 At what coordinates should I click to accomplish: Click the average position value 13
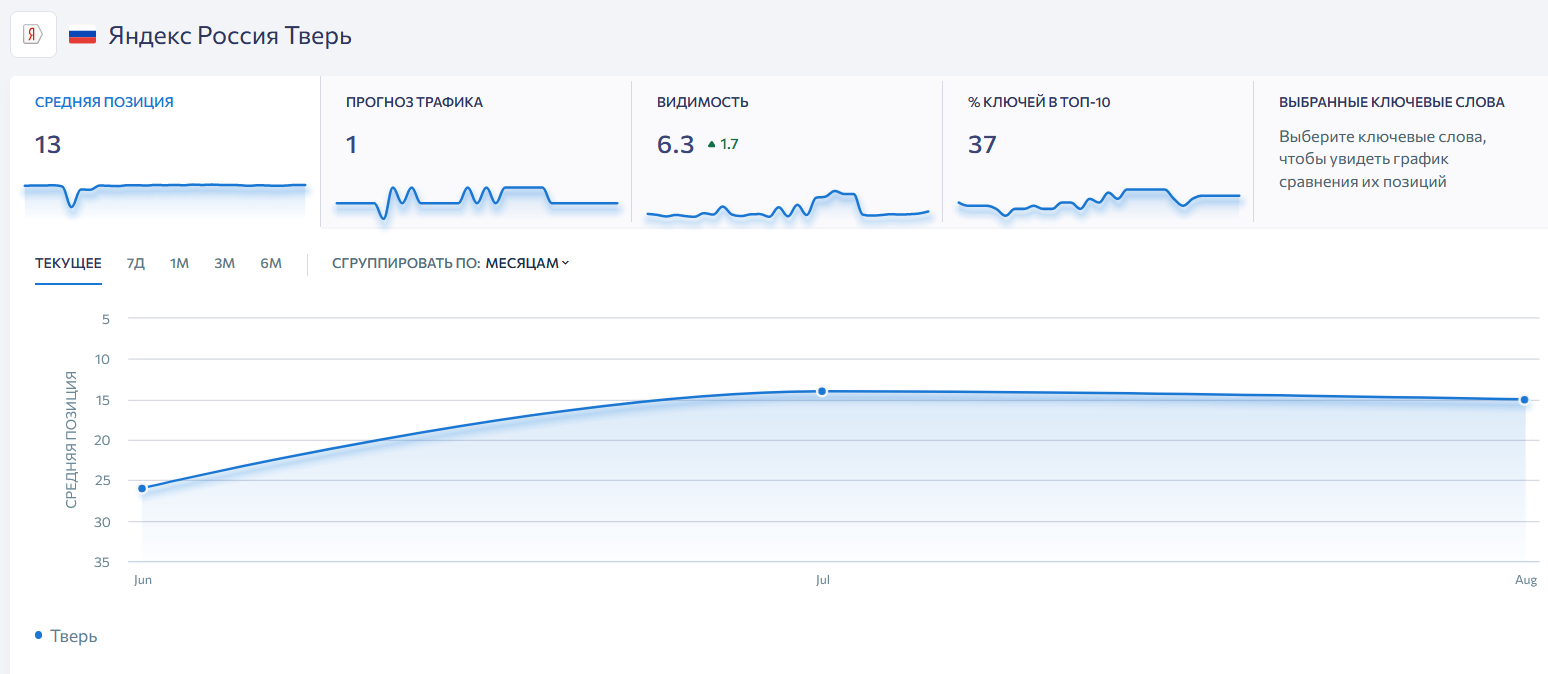(48, 145)
